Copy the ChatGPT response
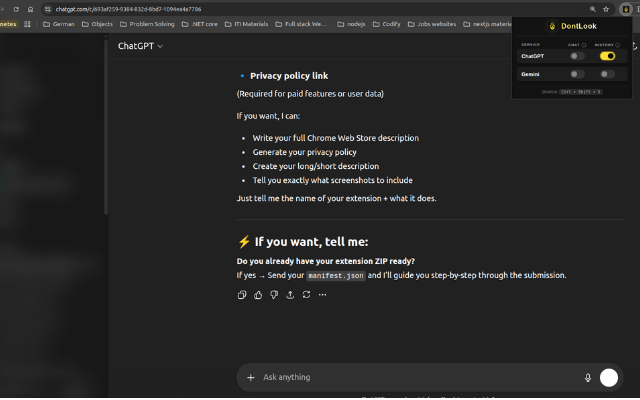Screen dimensions: 640x400 [x=242, y=295]
